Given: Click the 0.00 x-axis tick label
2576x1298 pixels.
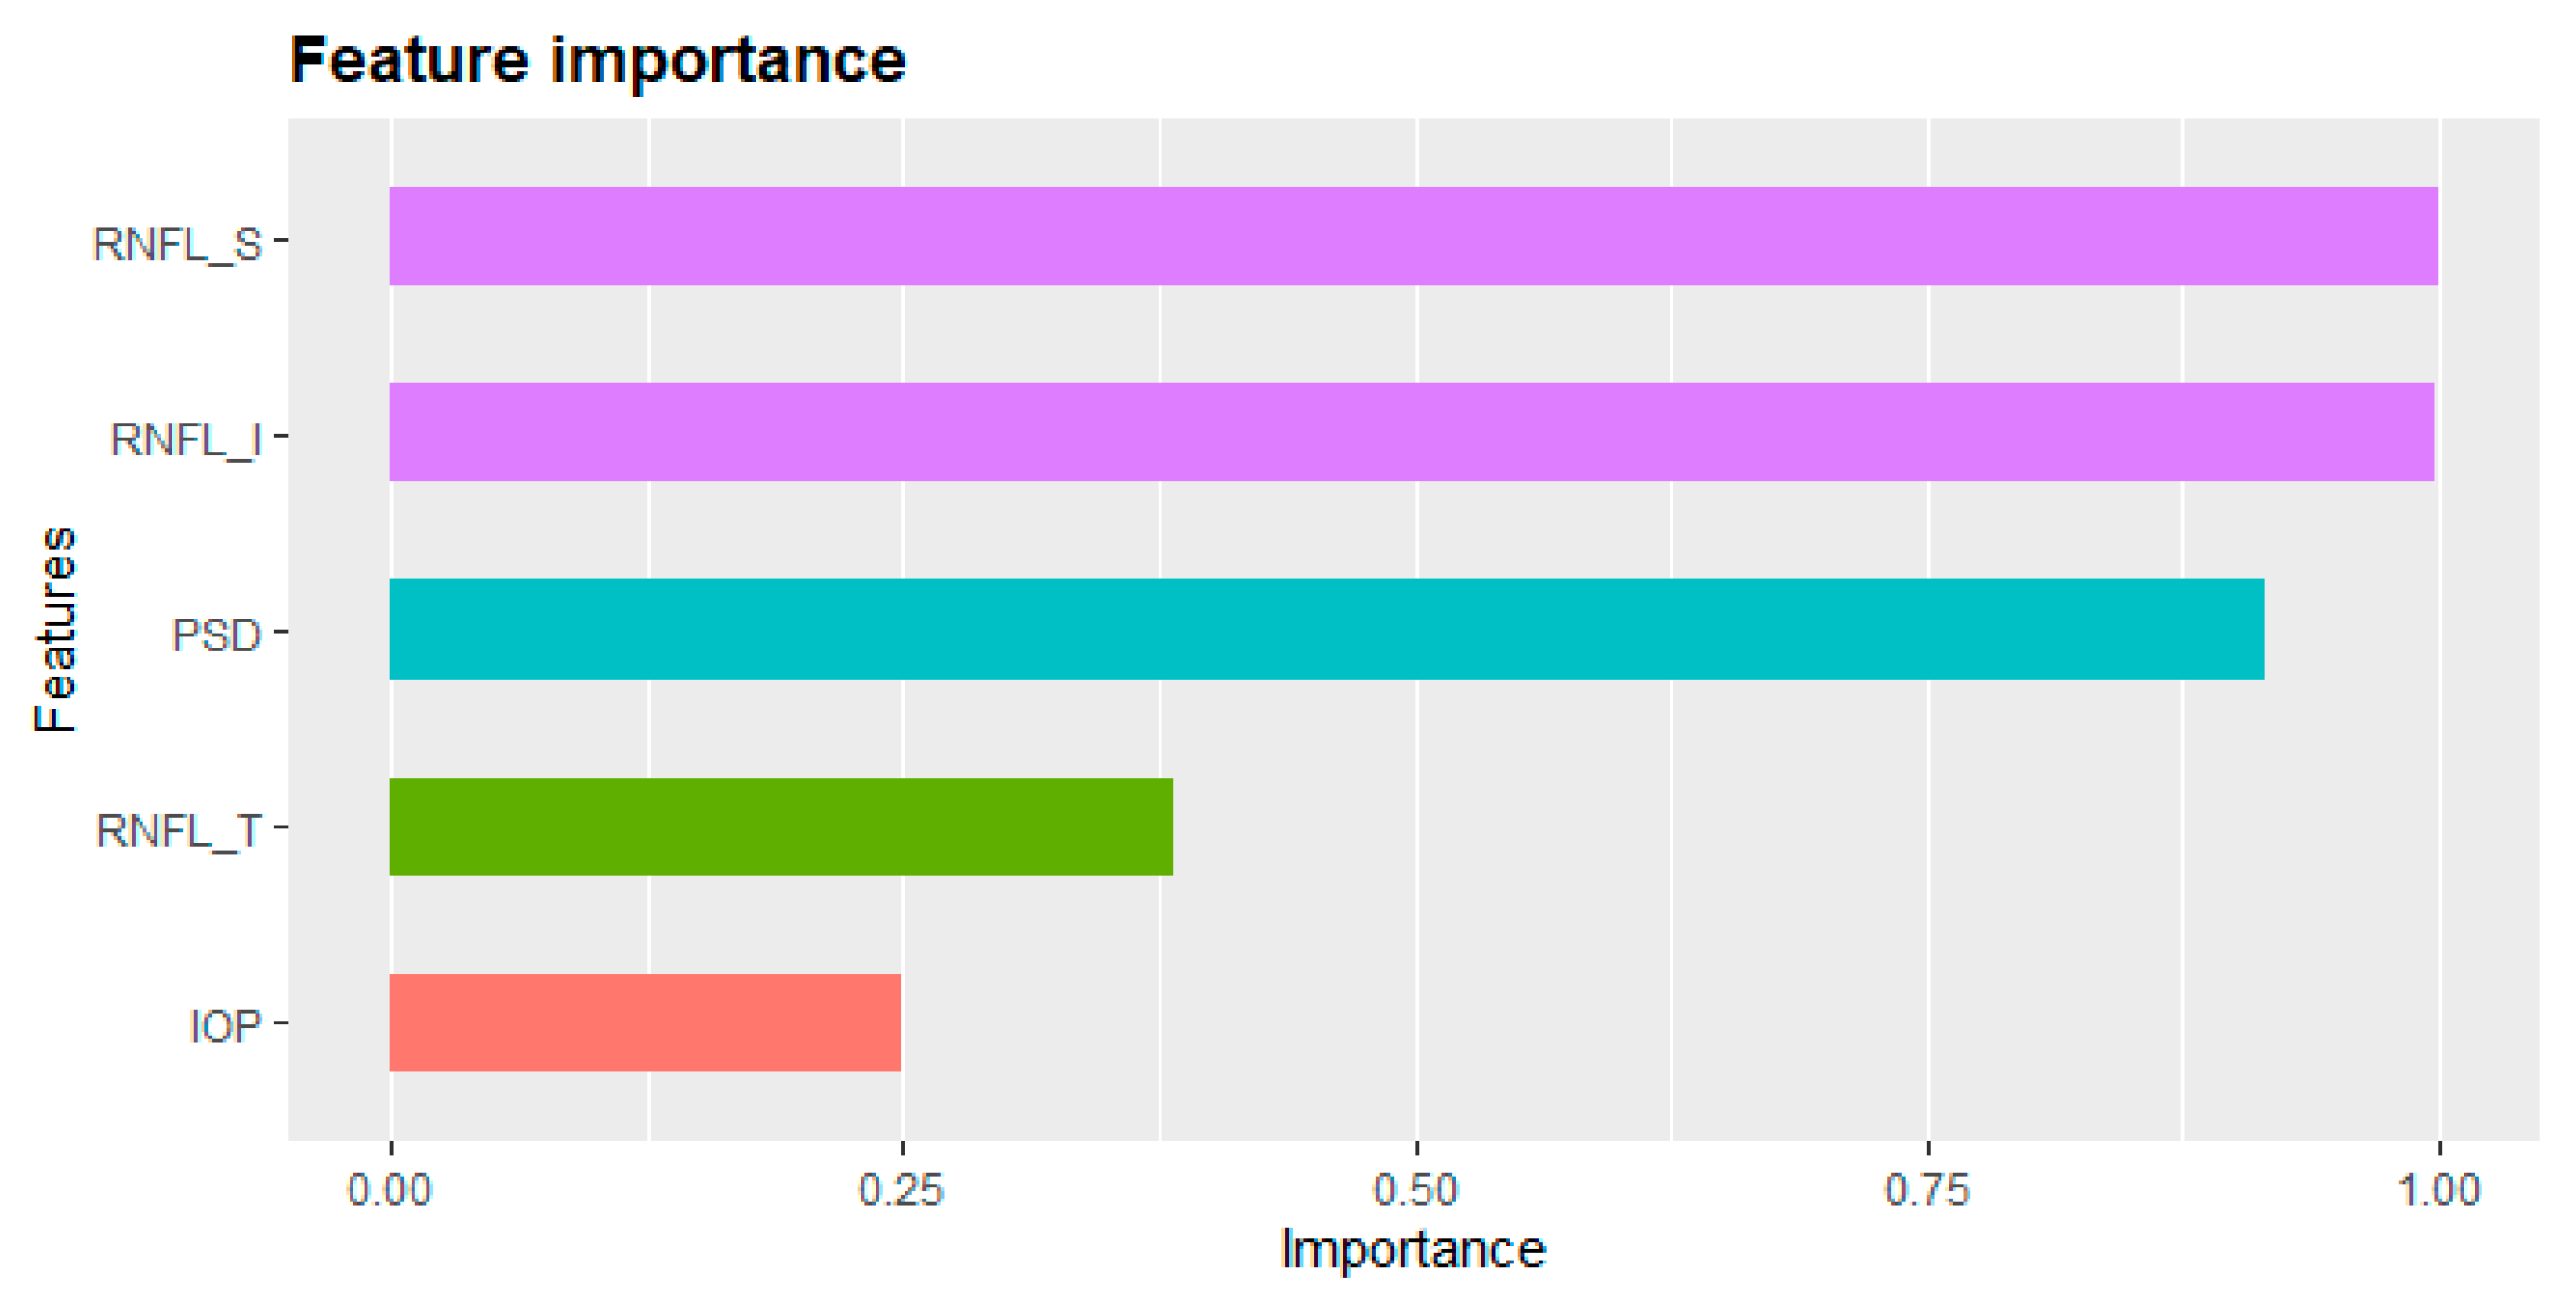Looking at the screenshot, I should (x=389, y=1190).
